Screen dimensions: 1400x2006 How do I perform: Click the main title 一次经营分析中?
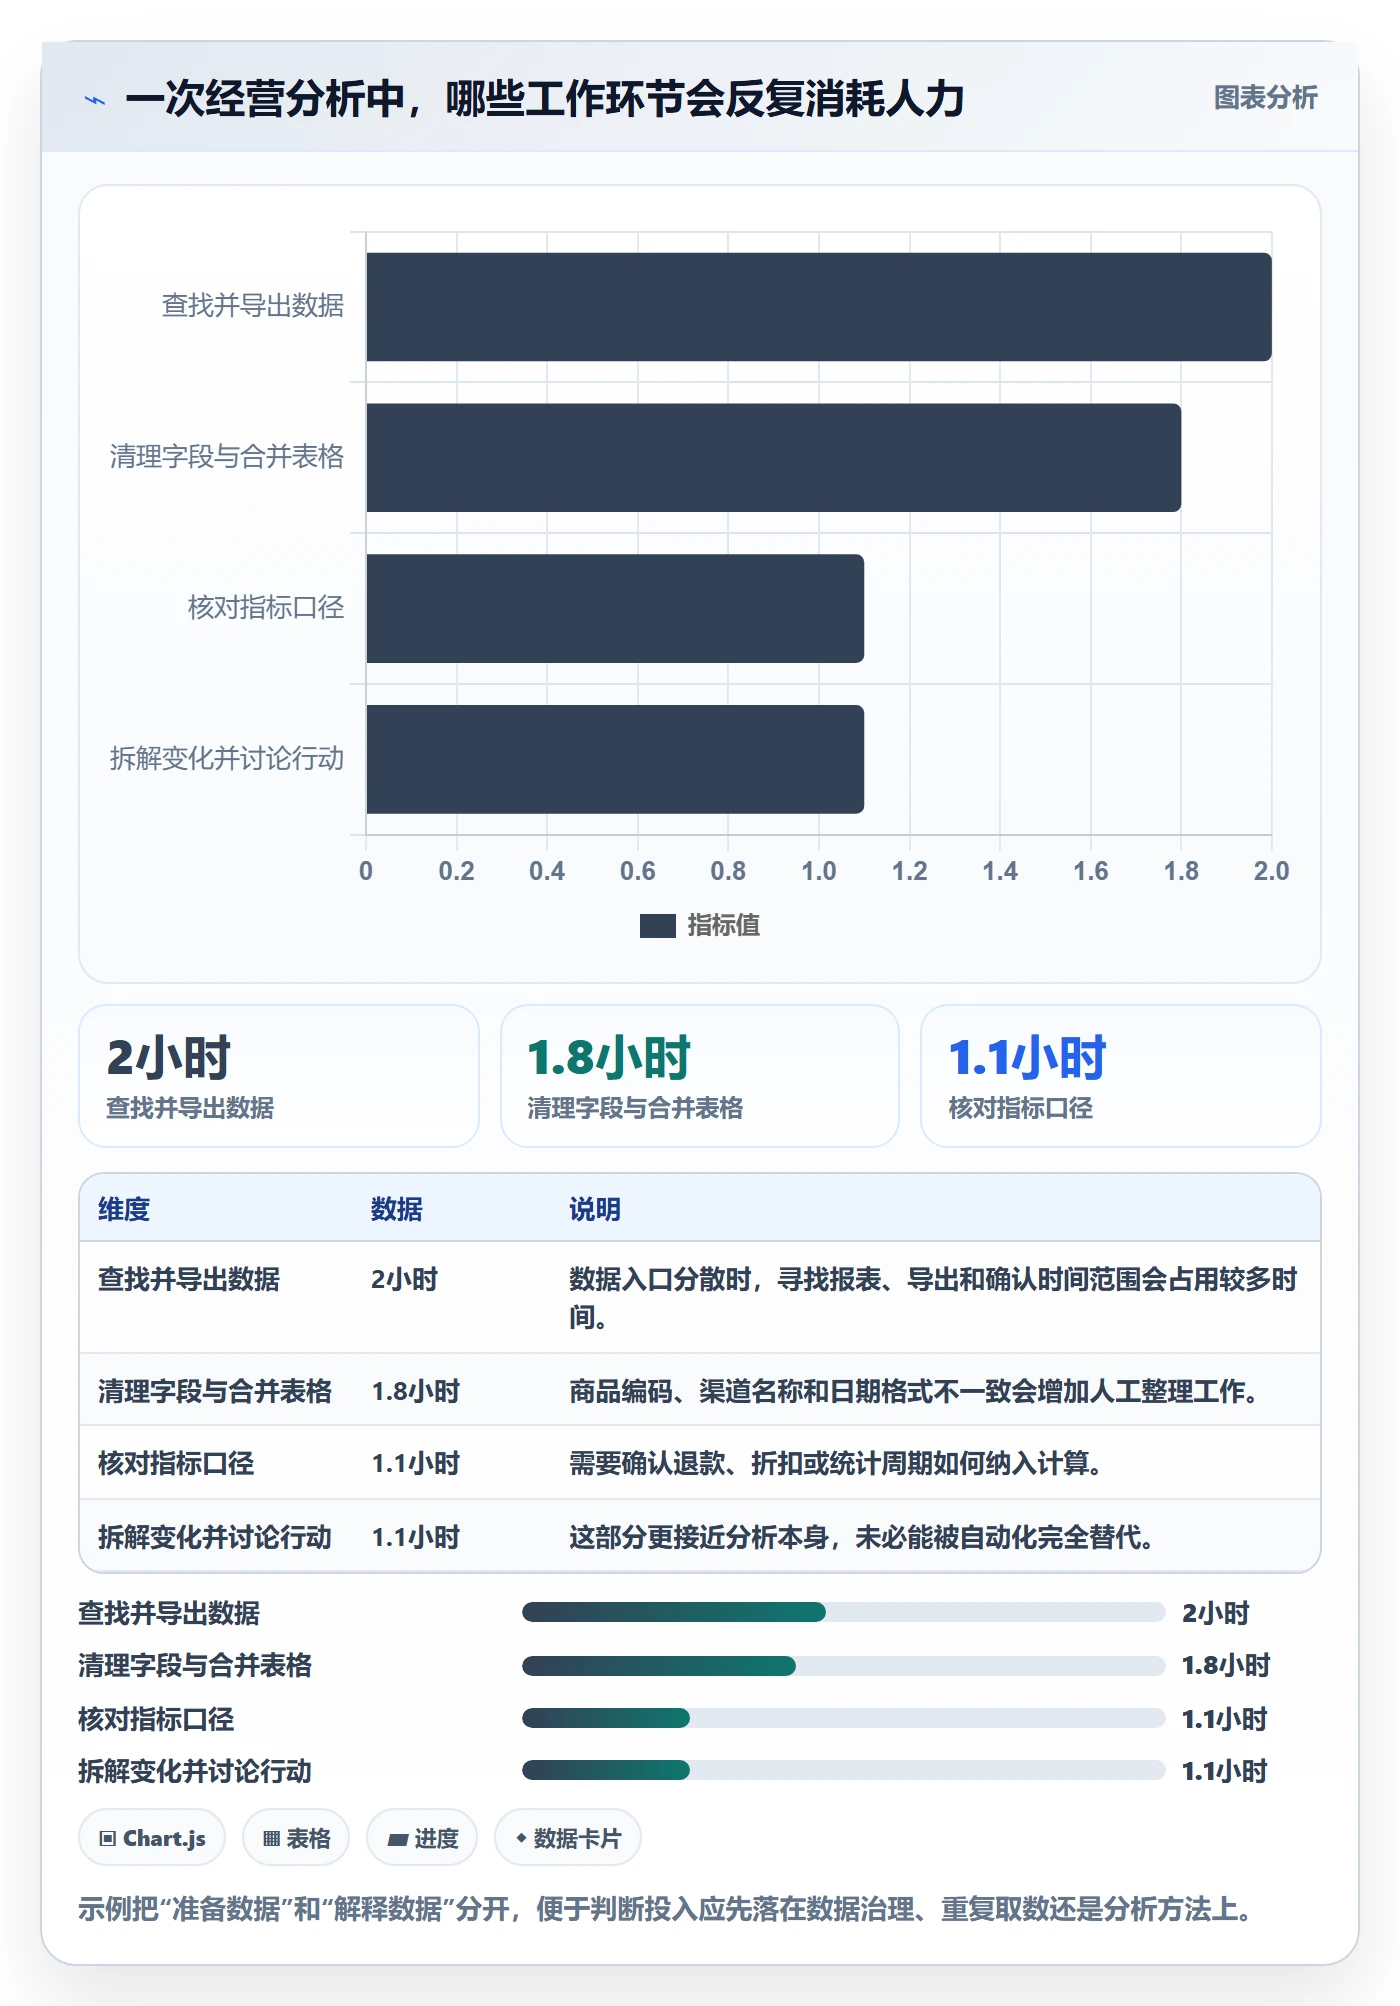tap(545, 99)
